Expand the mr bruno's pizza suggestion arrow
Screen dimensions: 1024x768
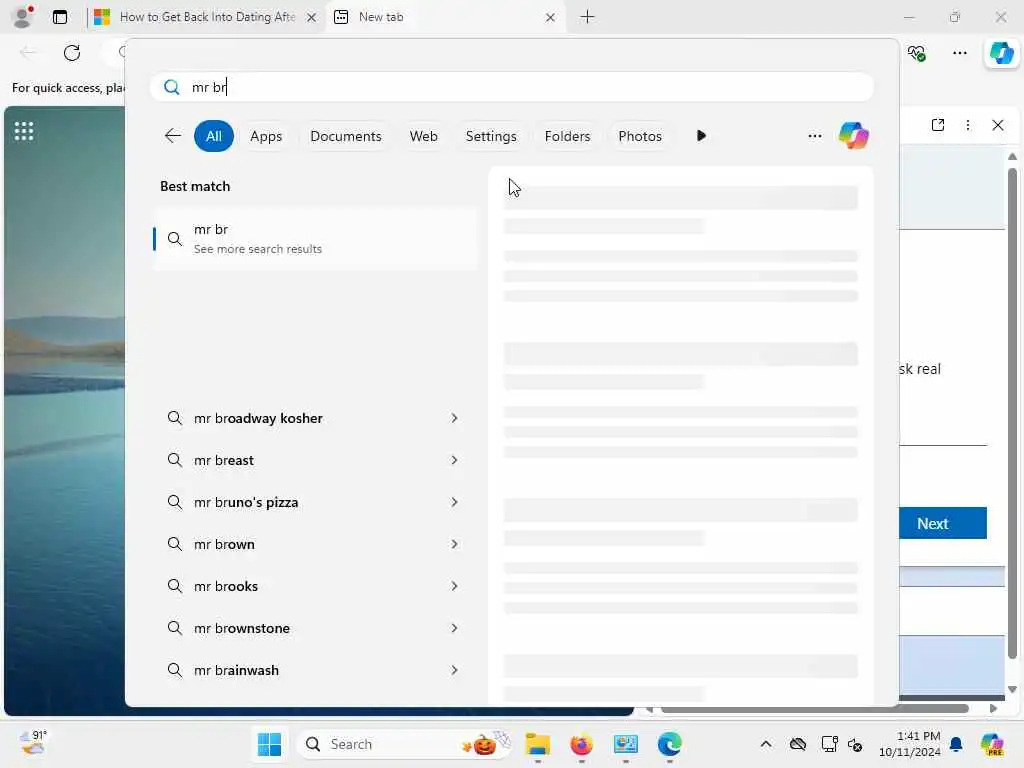tap(454, 502)
